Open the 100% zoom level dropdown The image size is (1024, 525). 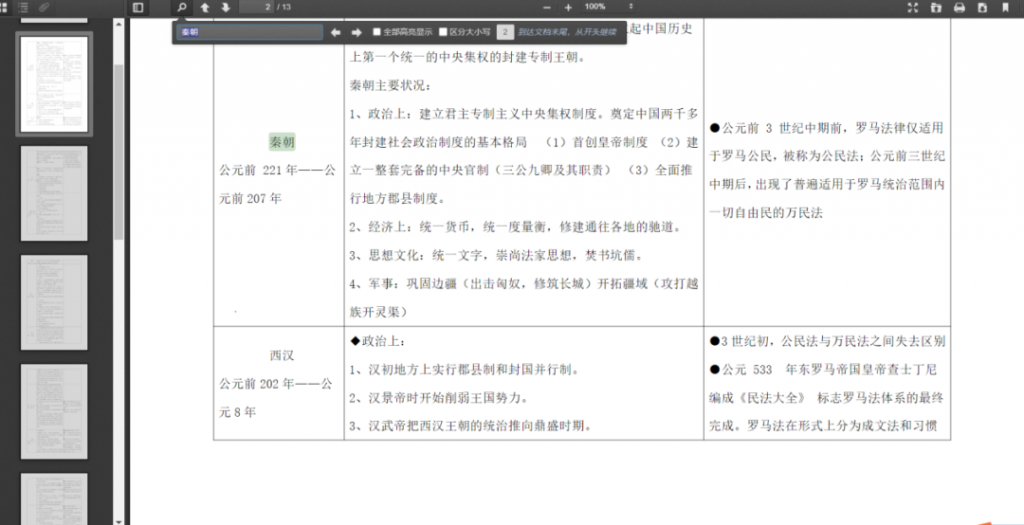[x=609, y=7]
